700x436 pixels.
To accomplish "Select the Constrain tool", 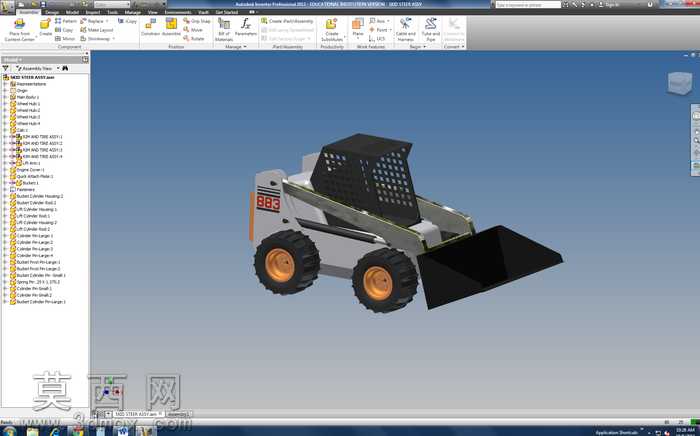I will click(150, 27).
